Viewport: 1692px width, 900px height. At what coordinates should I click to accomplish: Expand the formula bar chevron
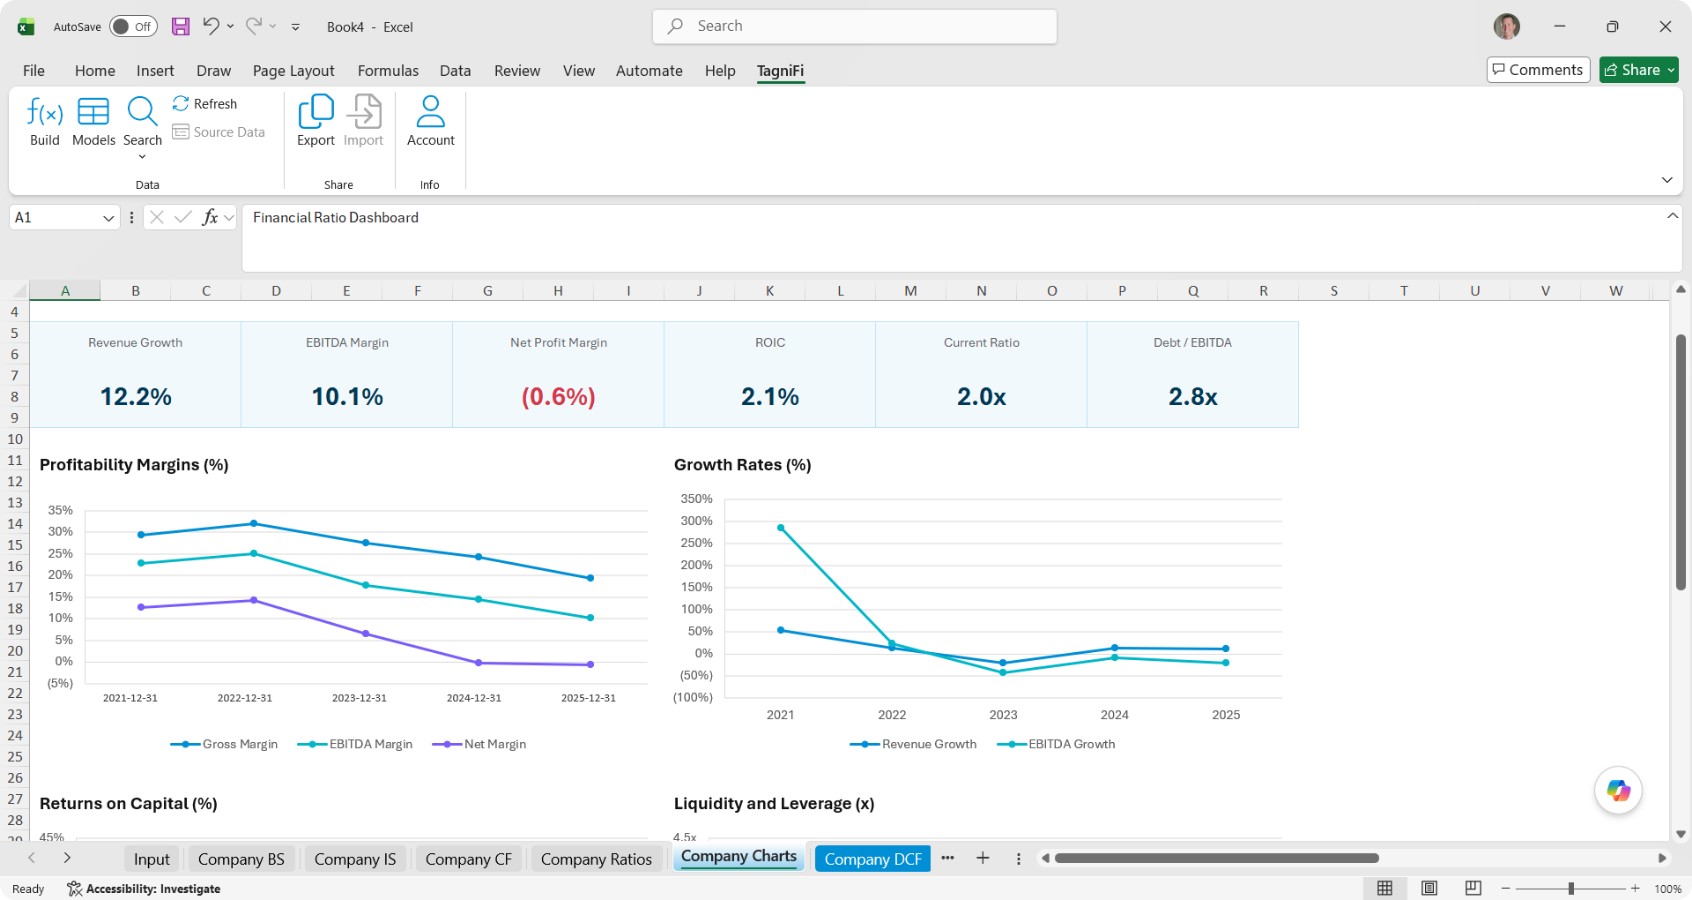coord(1672,216)
